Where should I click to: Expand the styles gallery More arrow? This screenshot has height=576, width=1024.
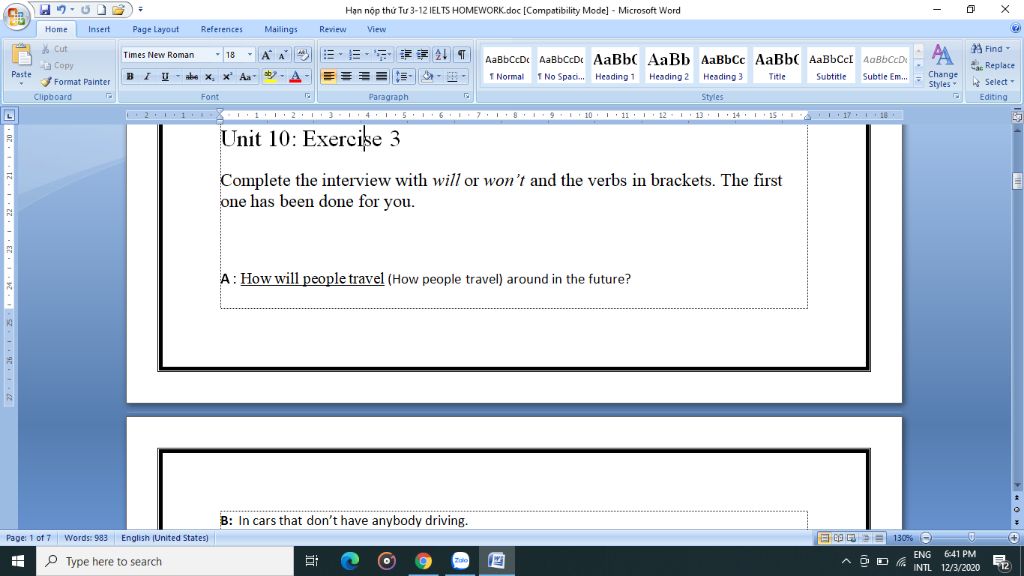click(918, 79)
